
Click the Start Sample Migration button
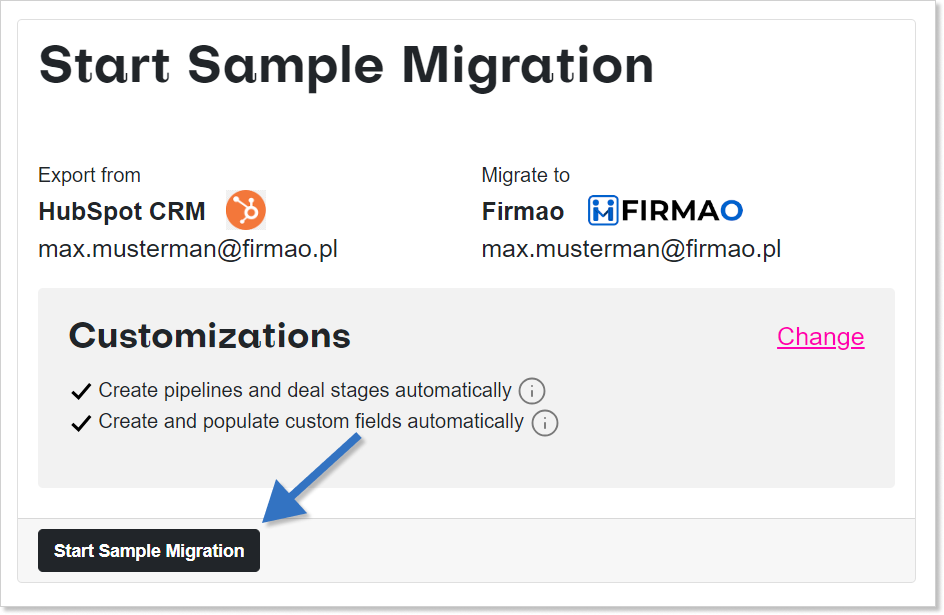pyautogui.click(x=149, y=551)
